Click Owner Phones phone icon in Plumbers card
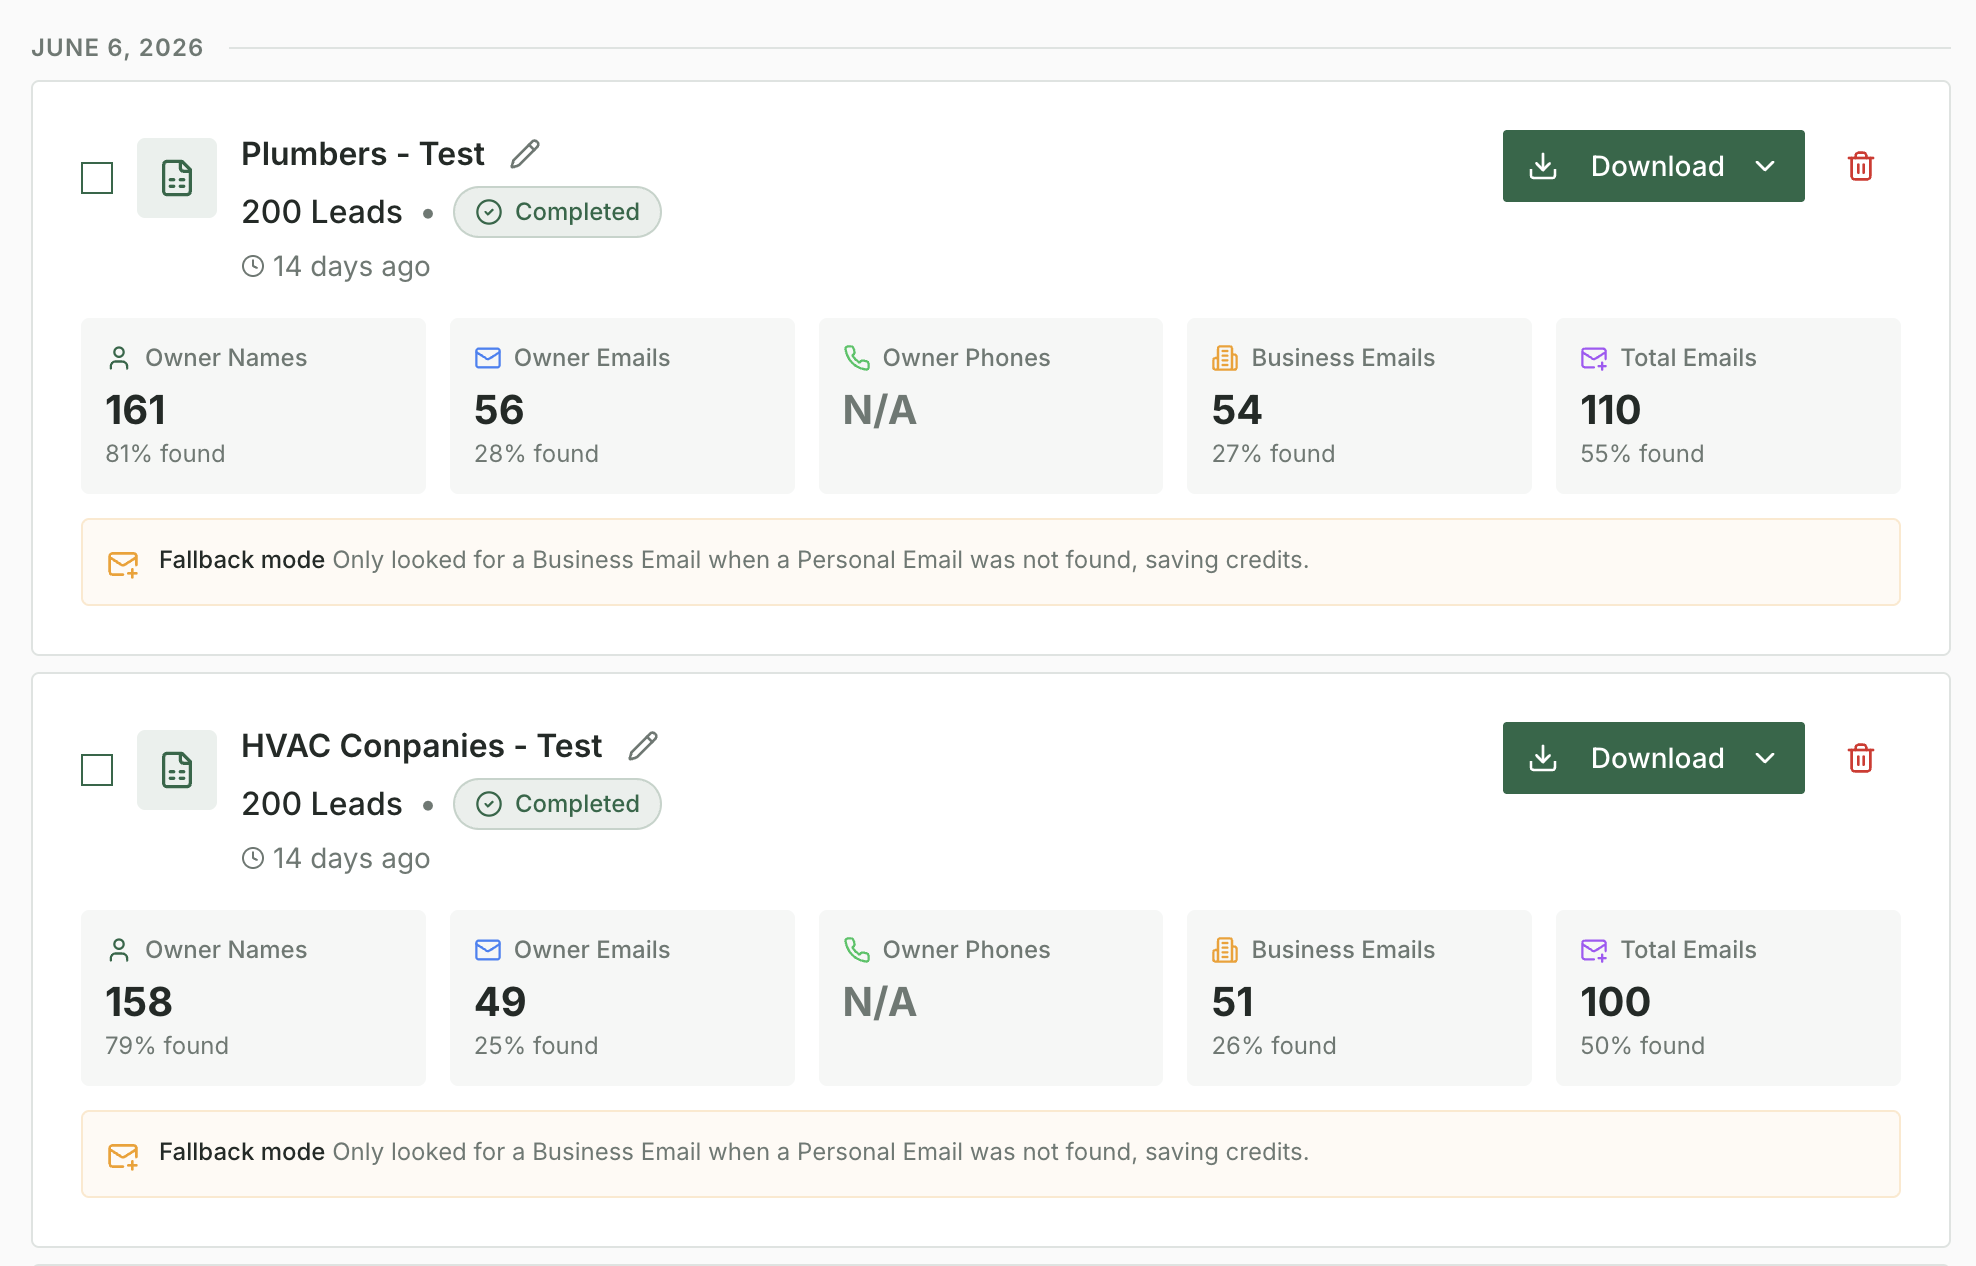 pyautogui.click(x=857, y=358)
